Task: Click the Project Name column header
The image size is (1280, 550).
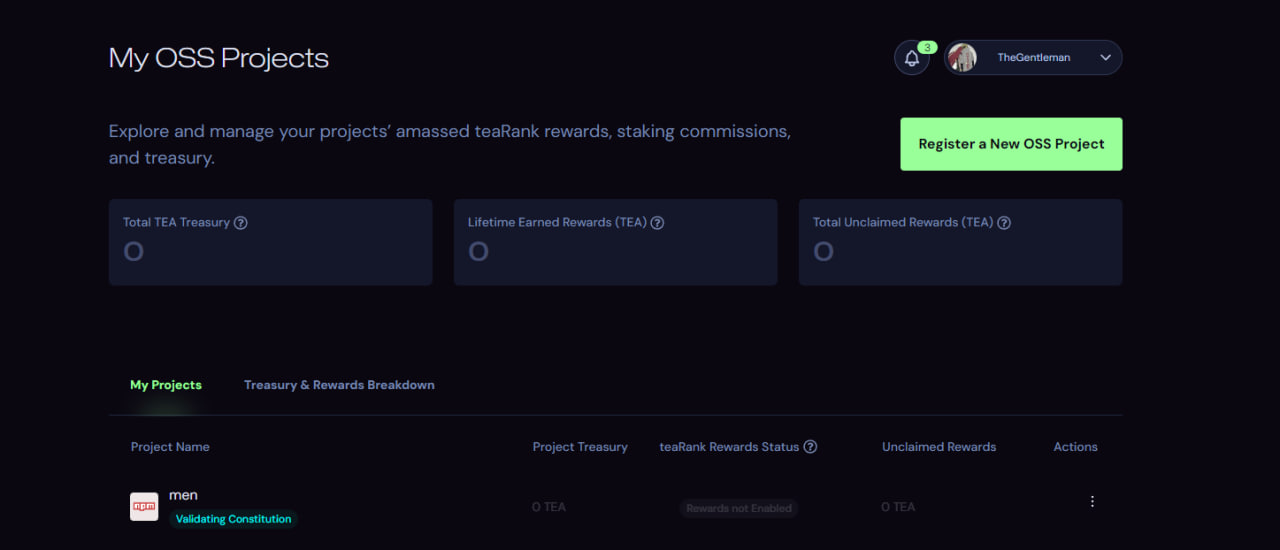Action: (170, 447)
